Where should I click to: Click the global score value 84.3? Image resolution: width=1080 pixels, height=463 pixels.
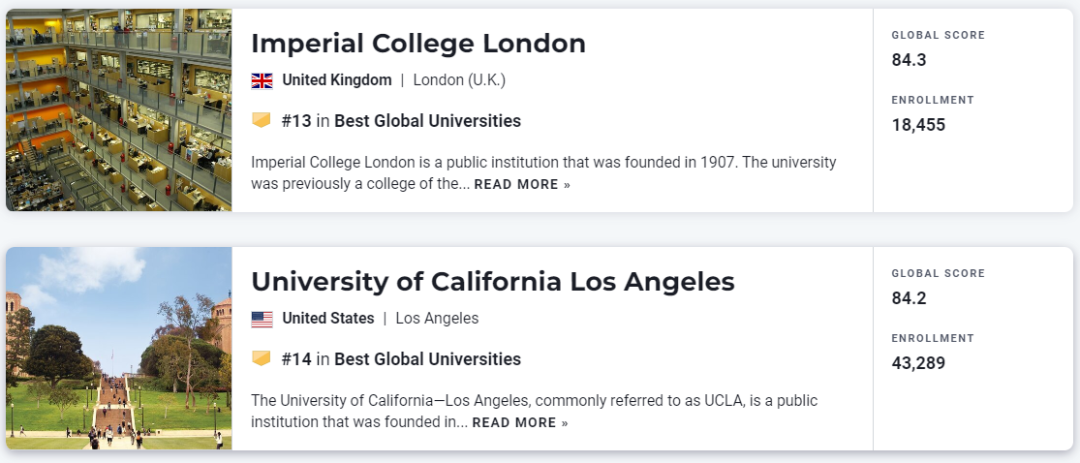[909, 61]
